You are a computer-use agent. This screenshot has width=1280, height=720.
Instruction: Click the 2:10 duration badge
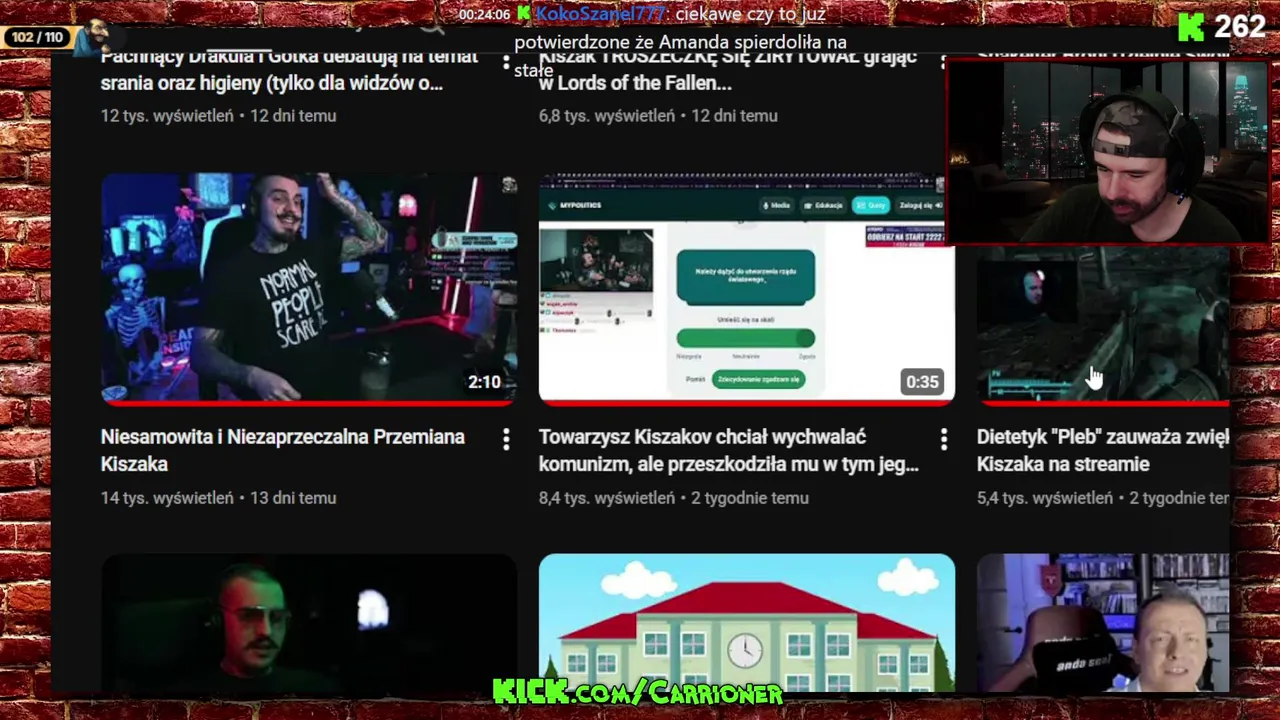[484, 382]
